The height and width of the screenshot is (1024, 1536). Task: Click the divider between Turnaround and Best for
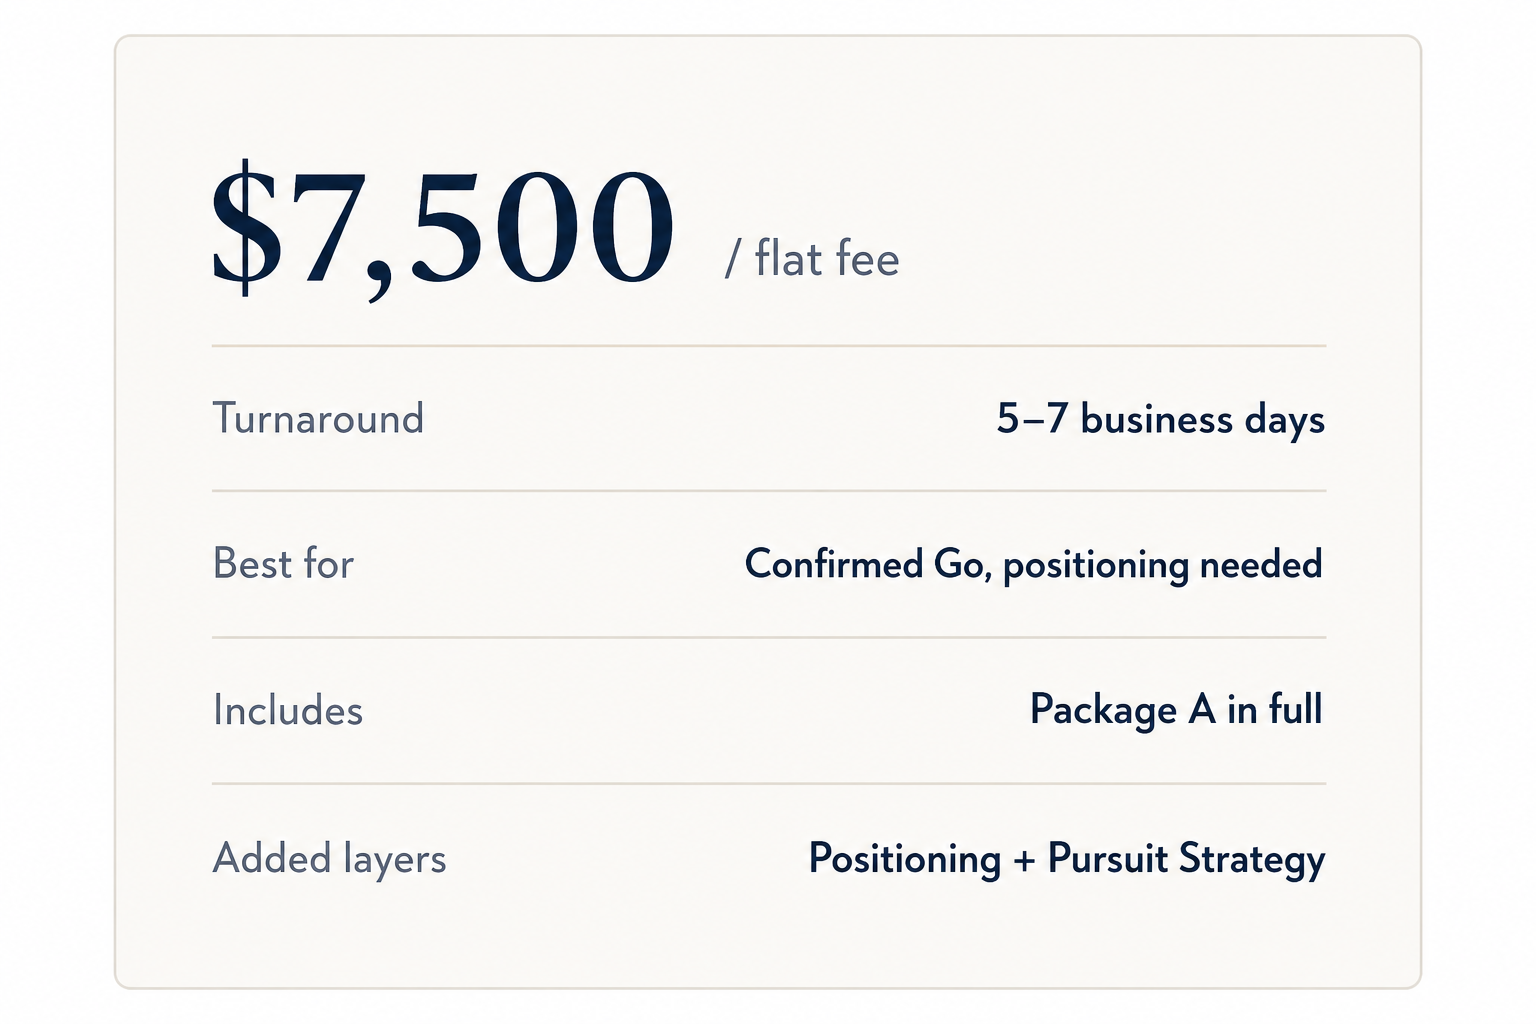point(769,491)
